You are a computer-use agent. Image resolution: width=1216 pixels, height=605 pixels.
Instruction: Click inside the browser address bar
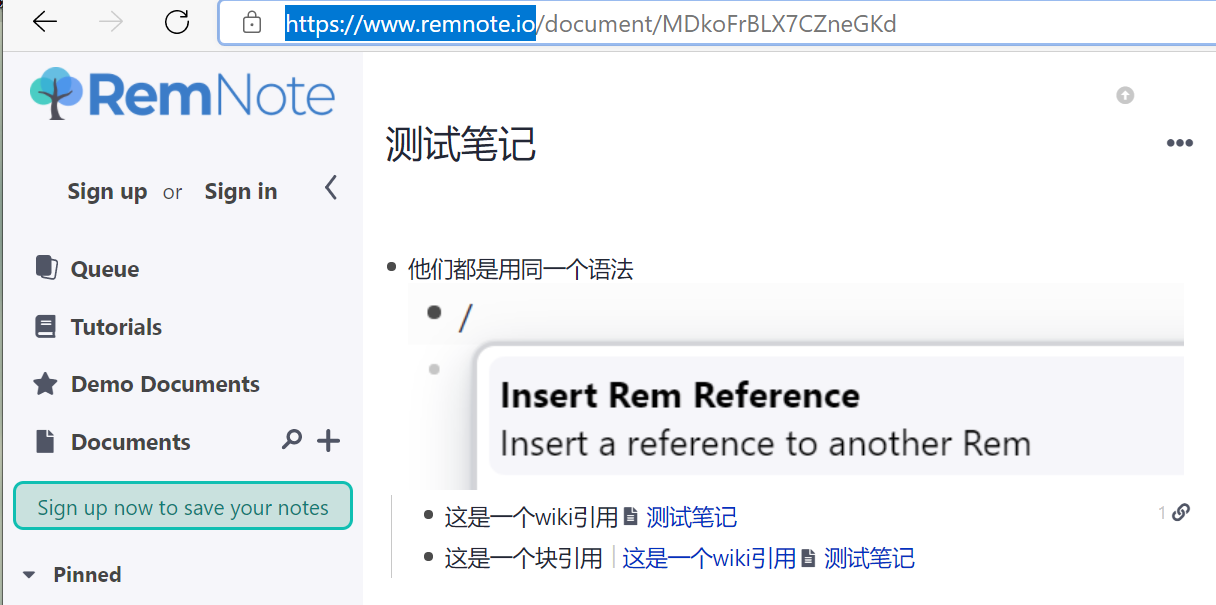pos(700,23)
